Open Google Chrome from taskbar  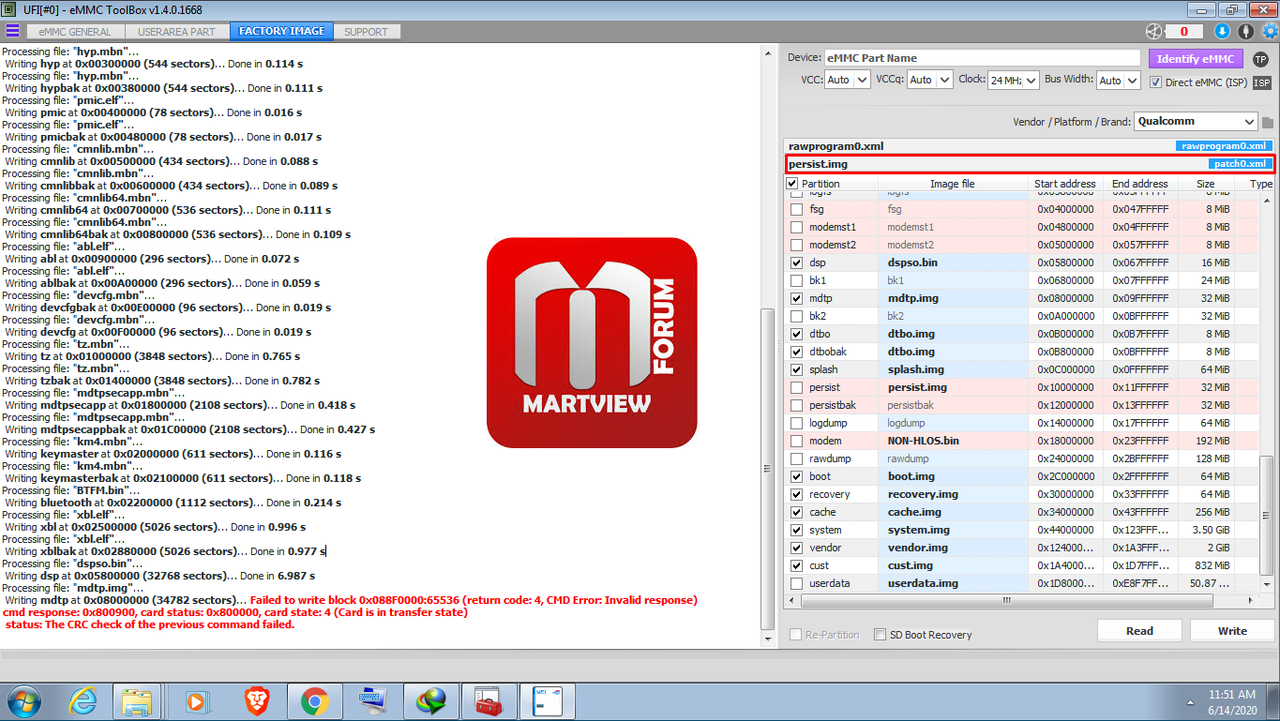coord(314,701)
